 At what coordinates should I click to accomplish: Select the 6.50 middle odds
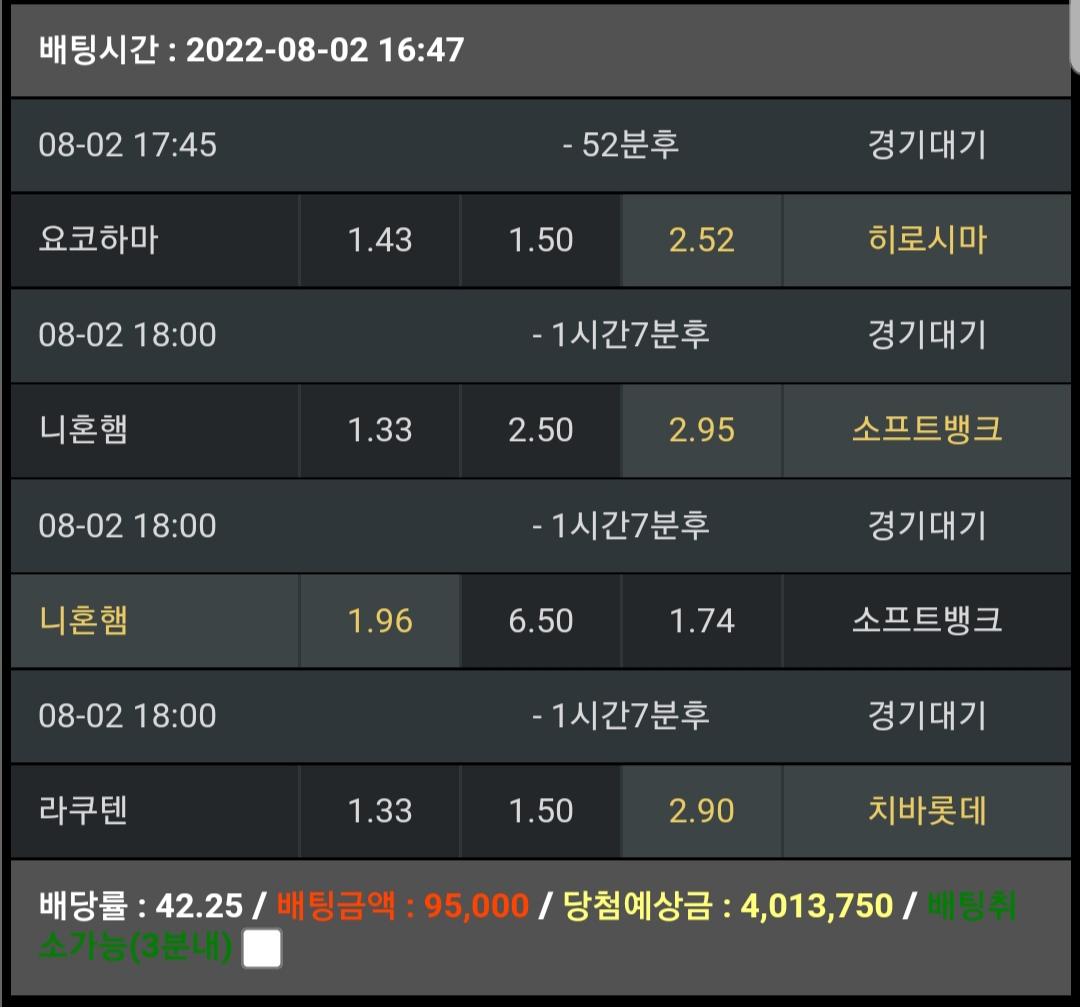tap(541, 621)
